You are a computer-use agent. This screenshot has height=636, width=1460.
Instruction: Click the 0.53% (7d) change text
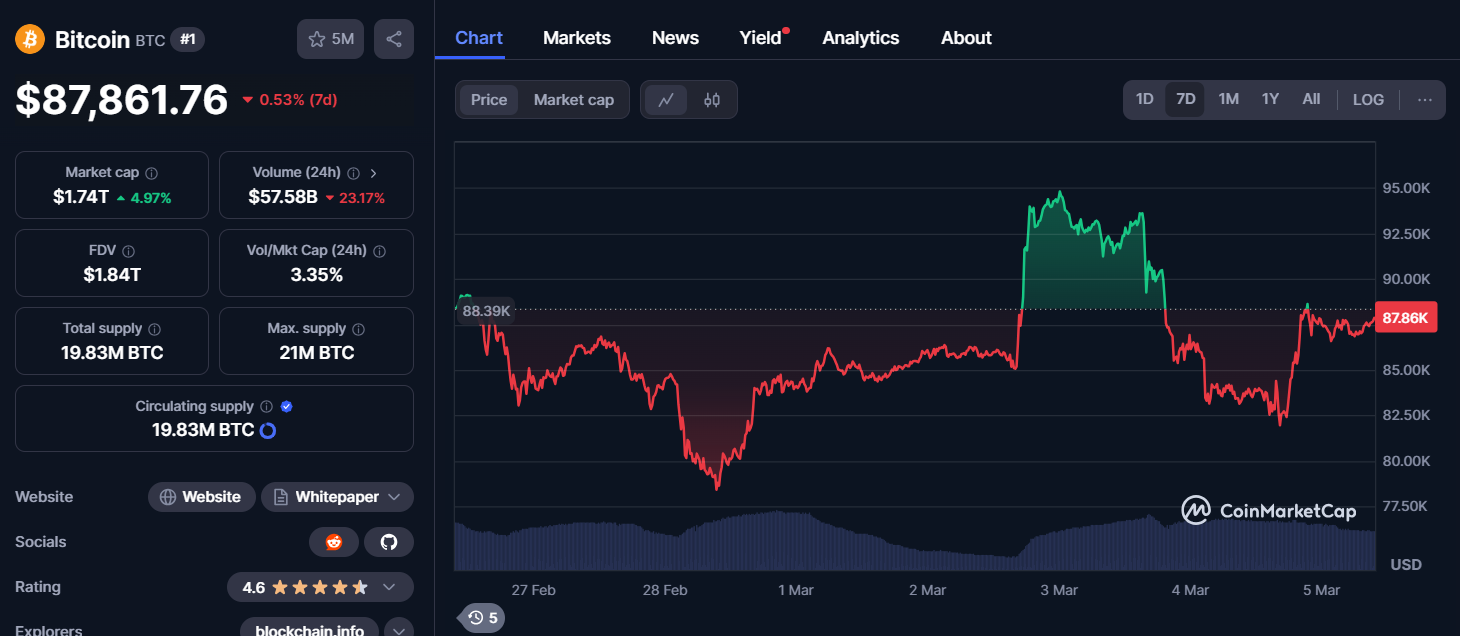tap(298, 100)
